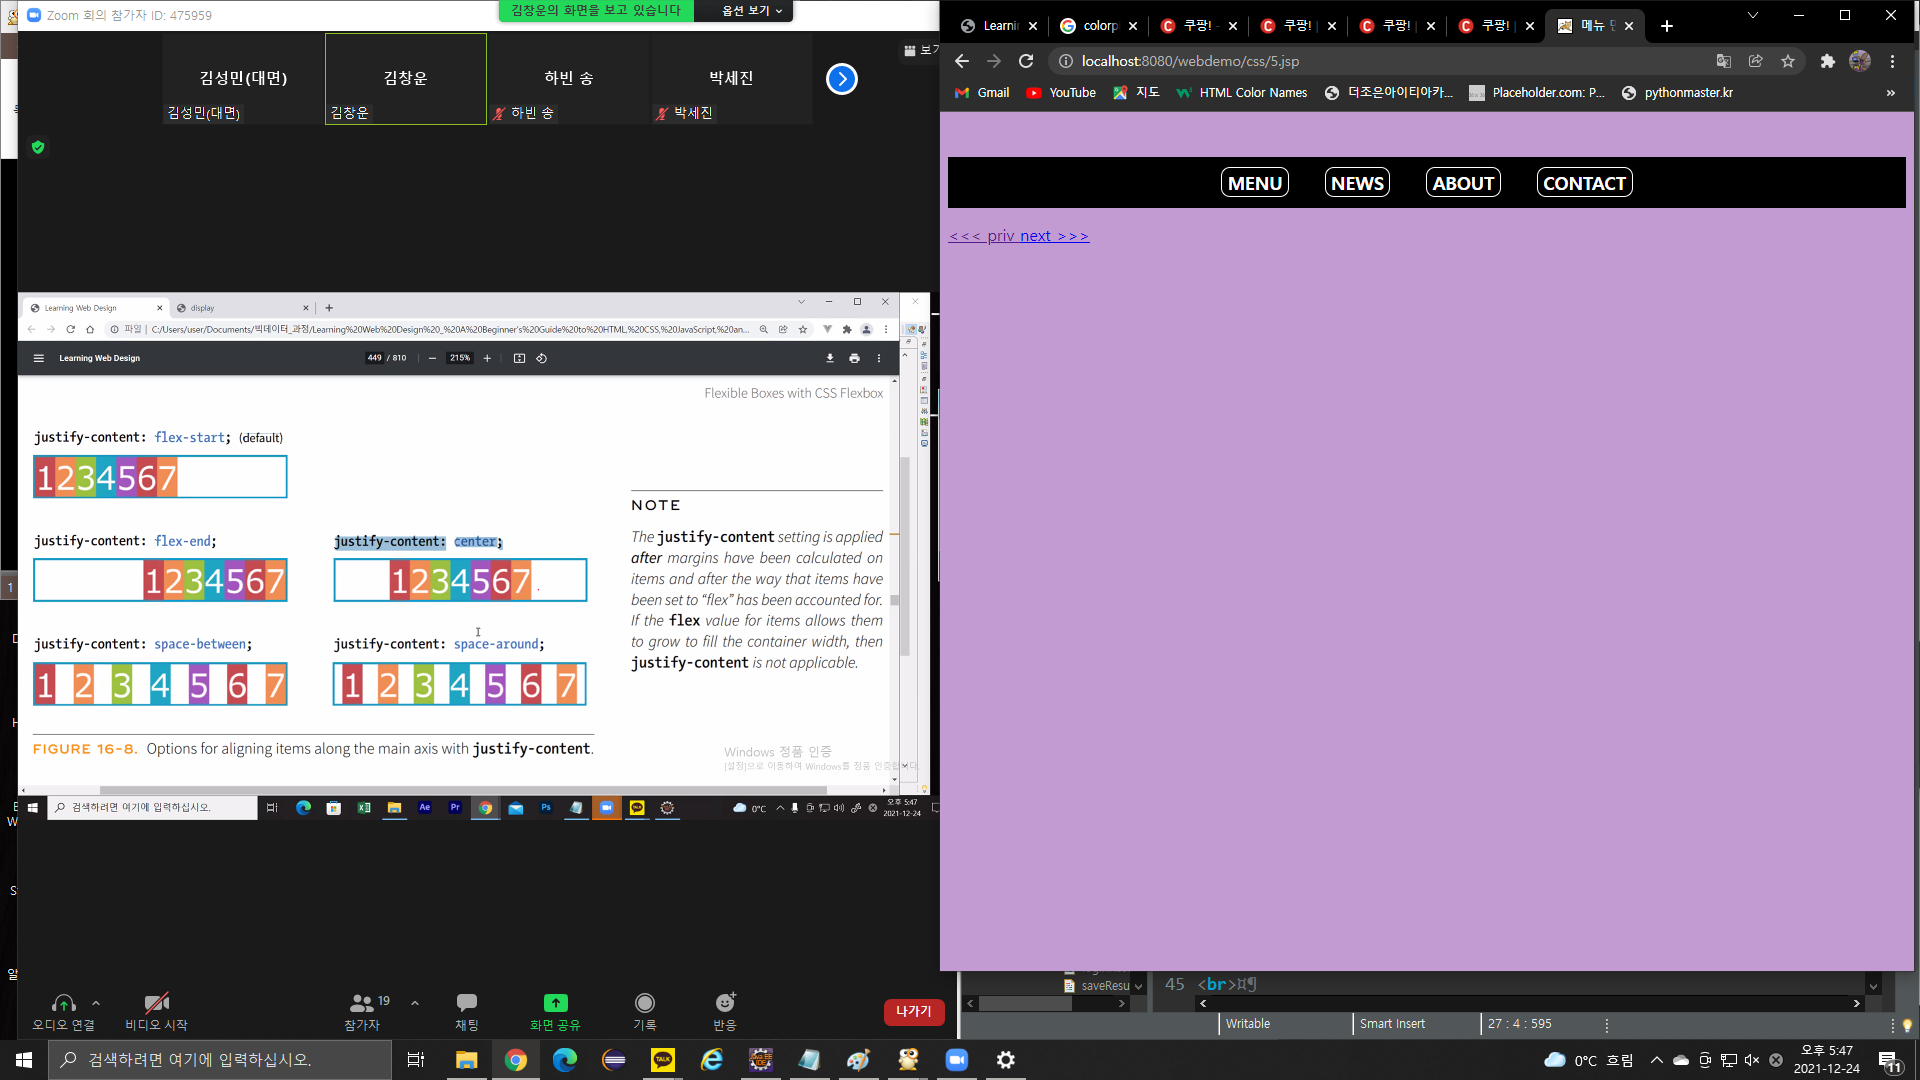Expand hidden bookmarks chevron

pos(1890,93)
